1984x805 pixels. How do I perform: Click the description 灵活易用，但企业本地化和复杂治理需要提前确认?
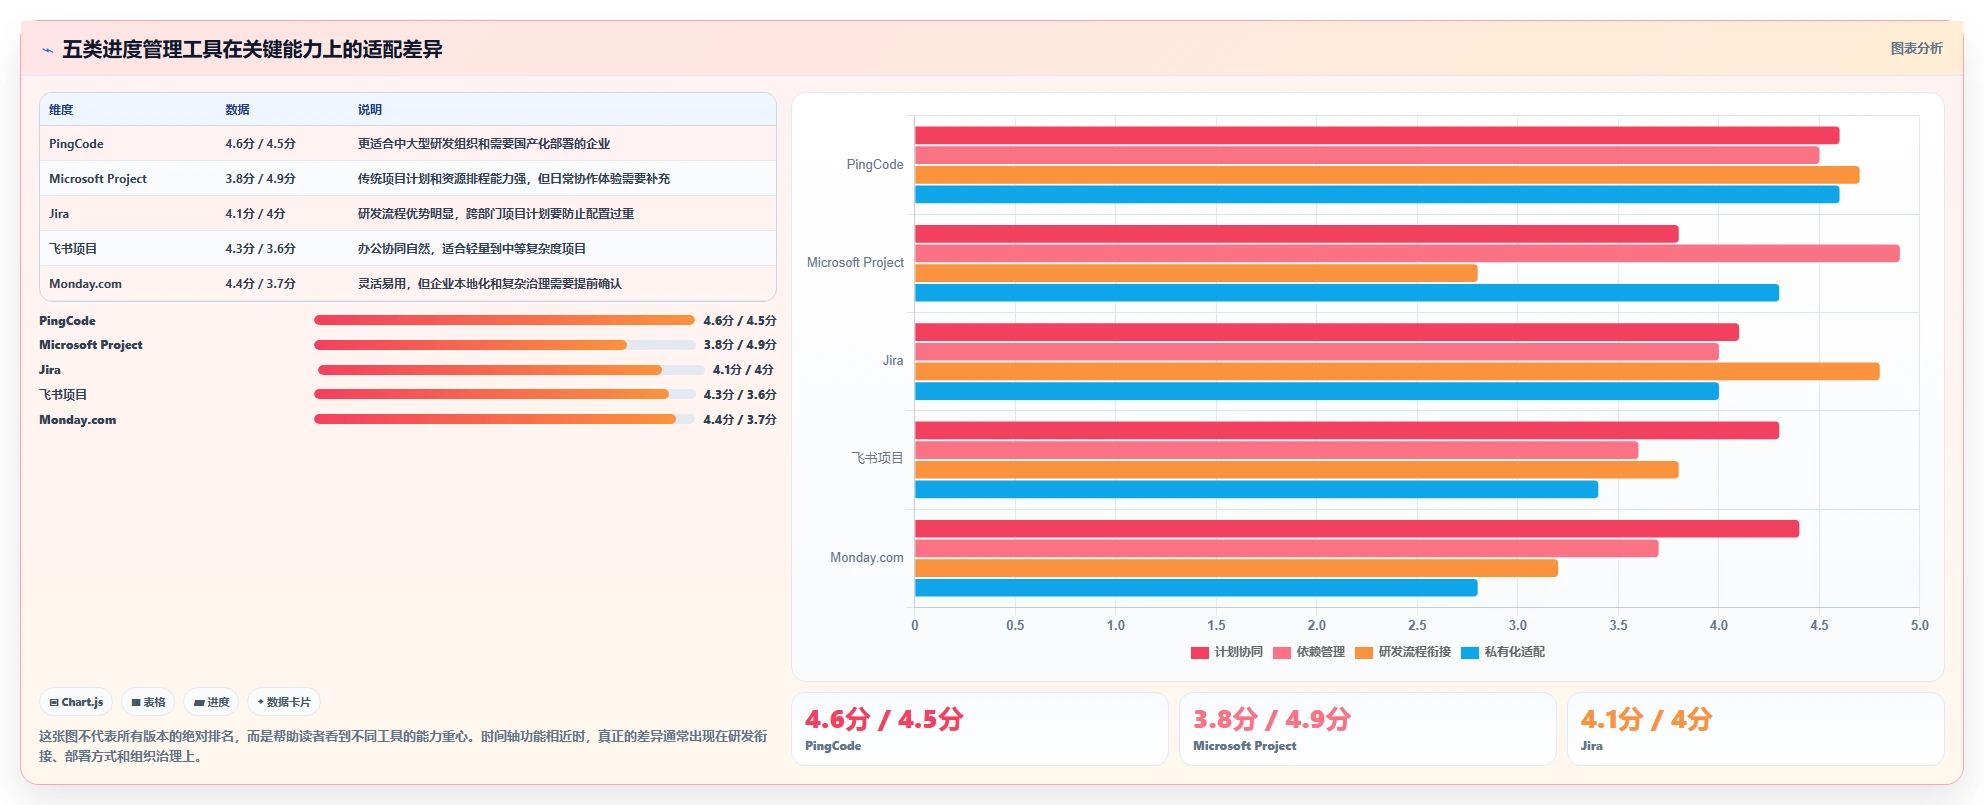[490, 283]
